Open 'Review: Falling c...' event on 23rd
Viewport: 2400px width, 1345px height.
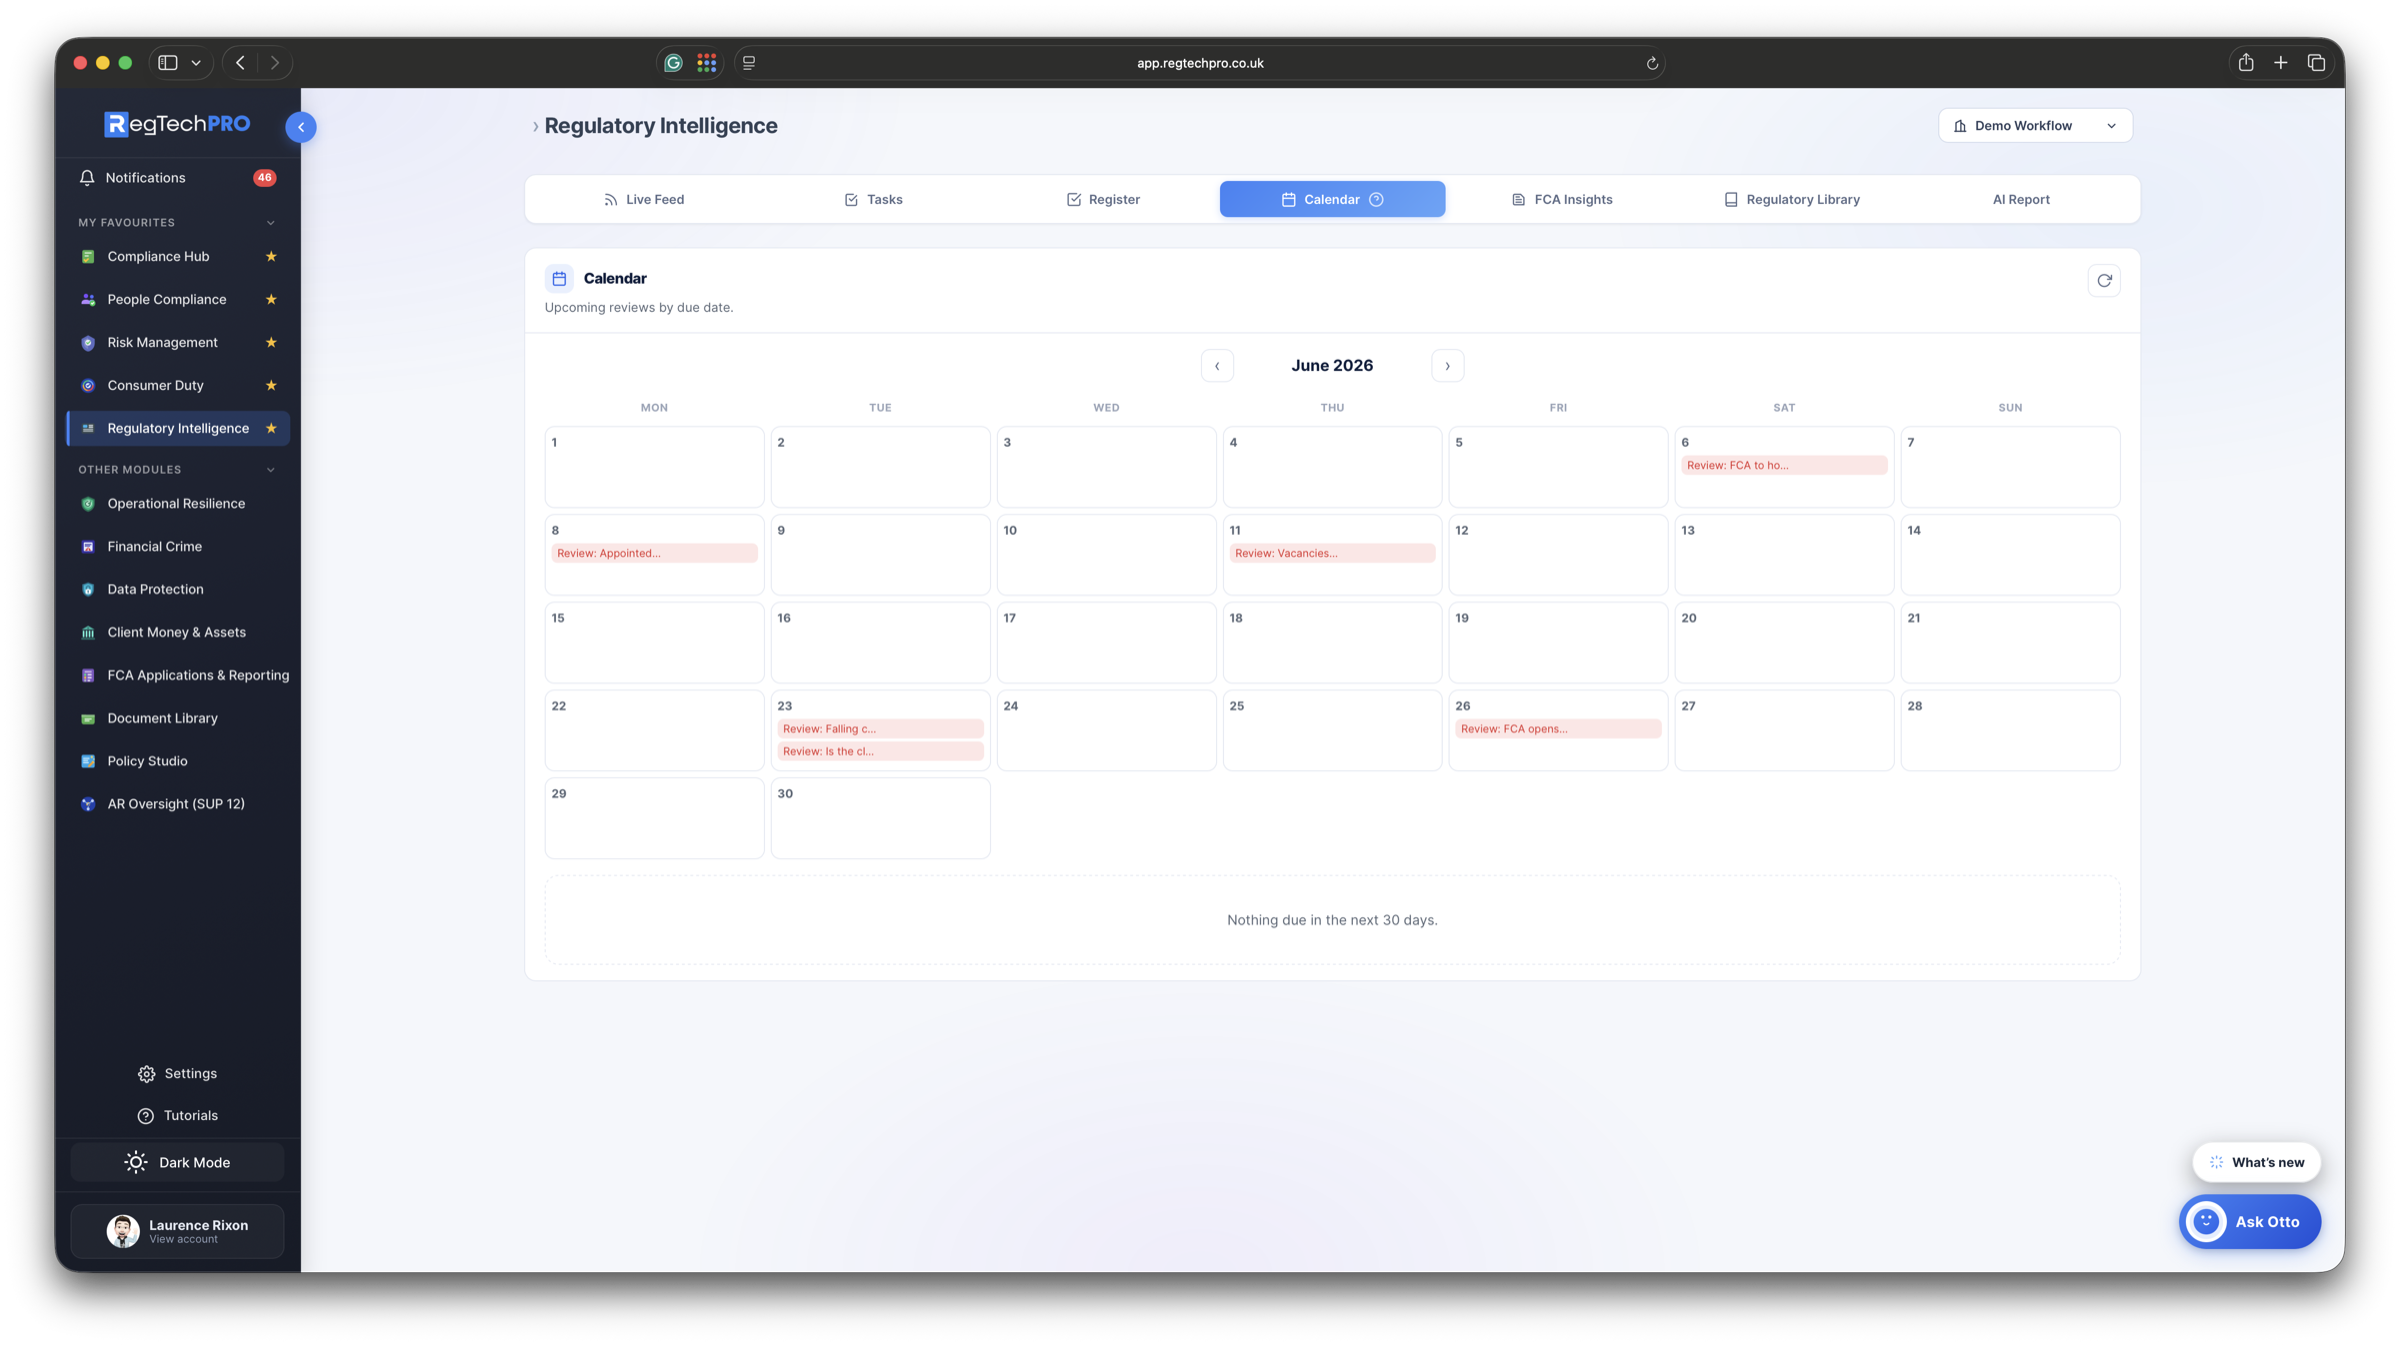click(880, 729)
